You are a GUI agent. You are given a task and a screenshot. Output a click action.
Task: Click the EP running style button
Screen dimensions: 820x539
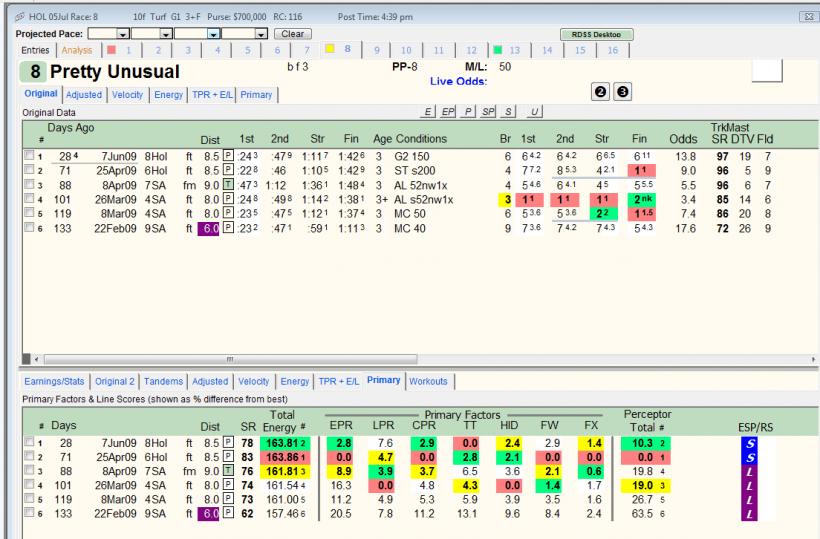pos(448,111)
